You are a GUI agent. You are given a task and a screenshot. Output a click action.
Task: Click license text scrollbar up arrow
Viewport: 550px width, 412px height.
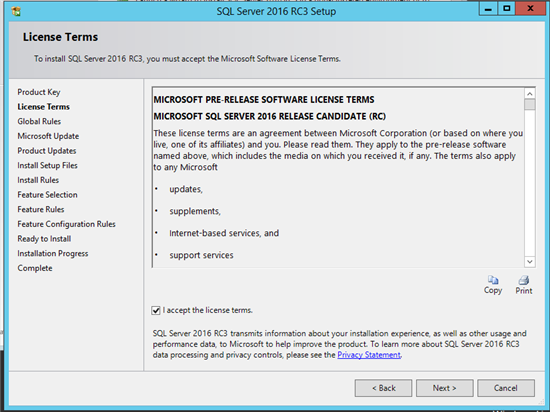[530, 94]
